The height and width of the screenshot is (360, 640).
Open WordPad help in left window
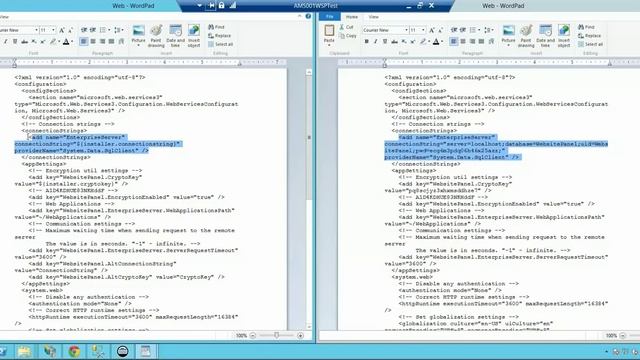tap(308, 16)
